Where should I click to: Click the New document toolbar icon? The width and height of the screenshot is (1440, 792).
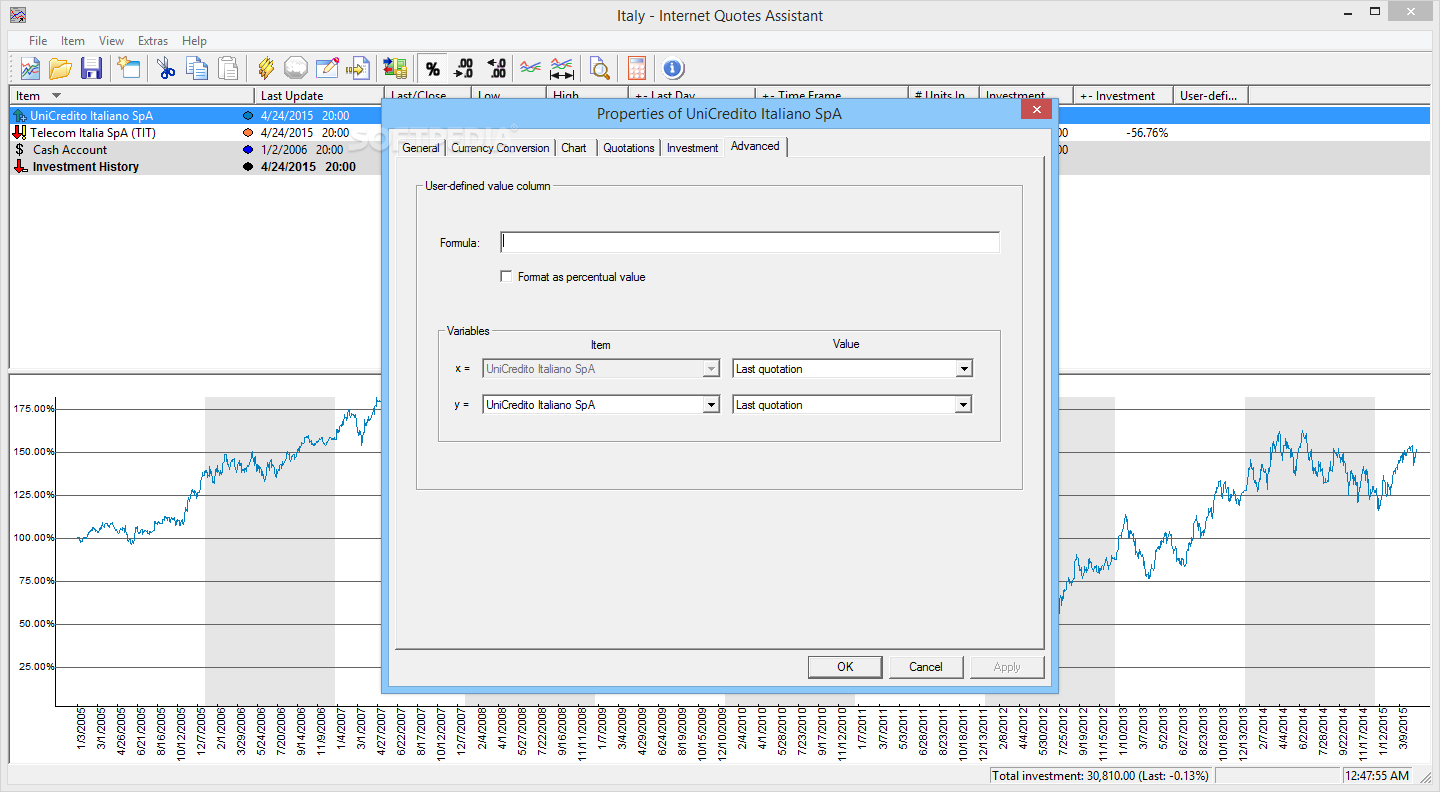pos(30,68)
